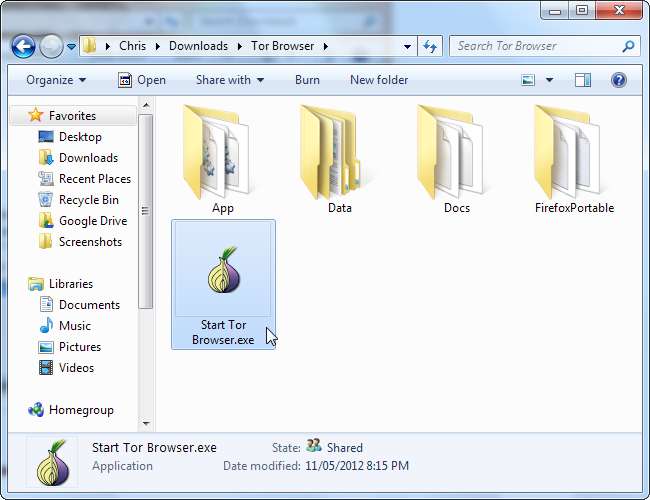
Task: Click the Music note icon
Action: coord(46,325)
